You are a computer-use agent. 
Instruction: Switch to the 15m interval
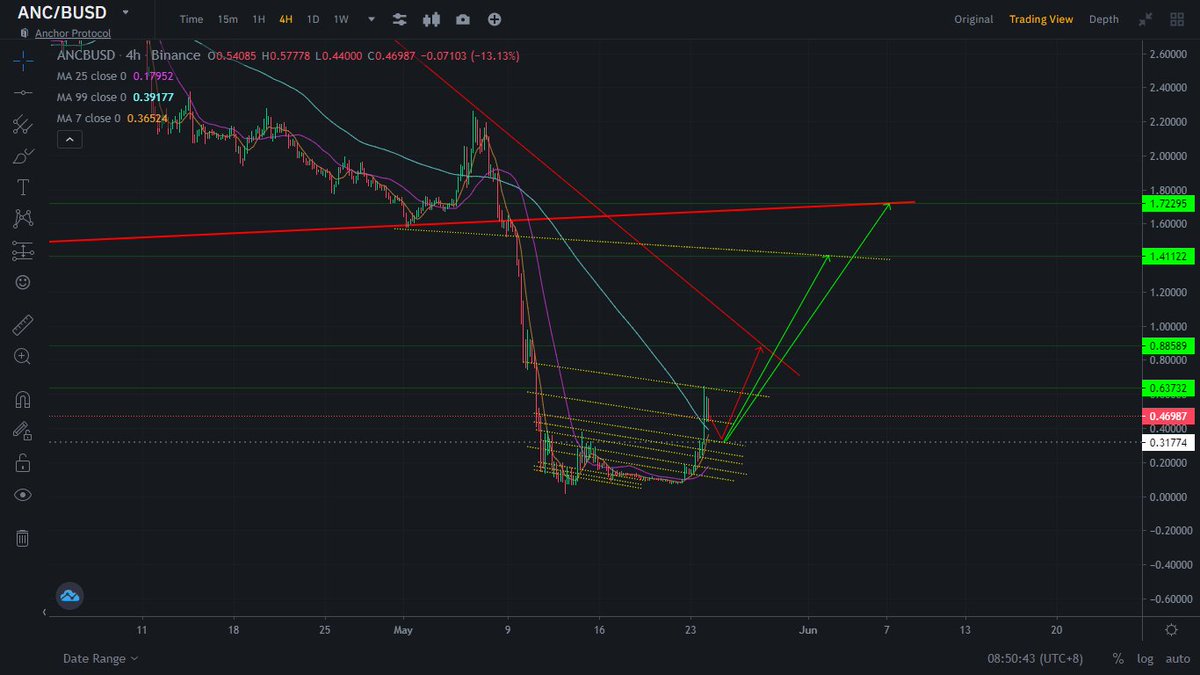pyautogui.click(x=228, y=19)
